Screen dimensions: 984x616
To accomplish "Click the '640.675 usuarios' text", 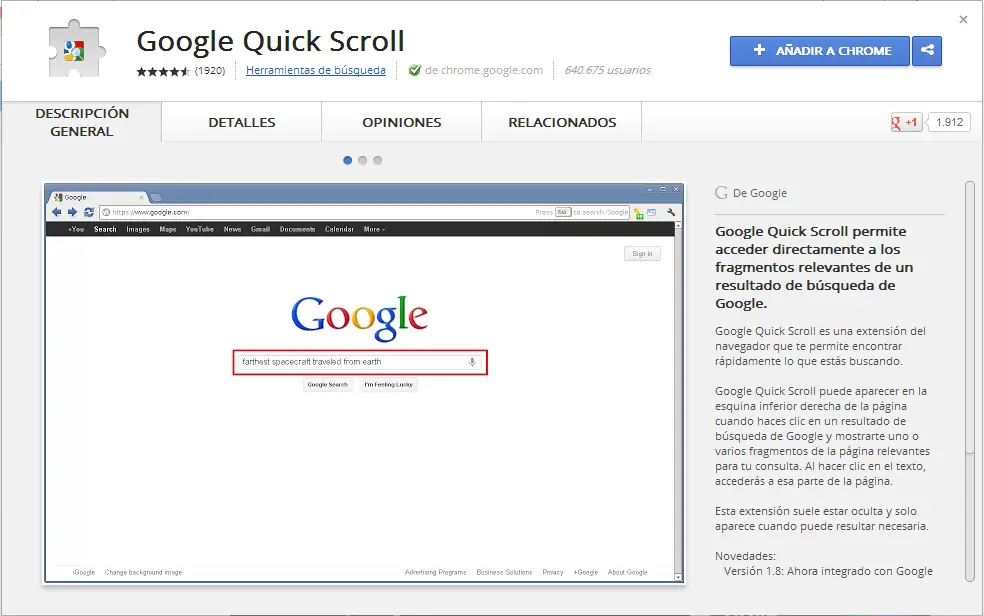I will [x=607, y=70].
